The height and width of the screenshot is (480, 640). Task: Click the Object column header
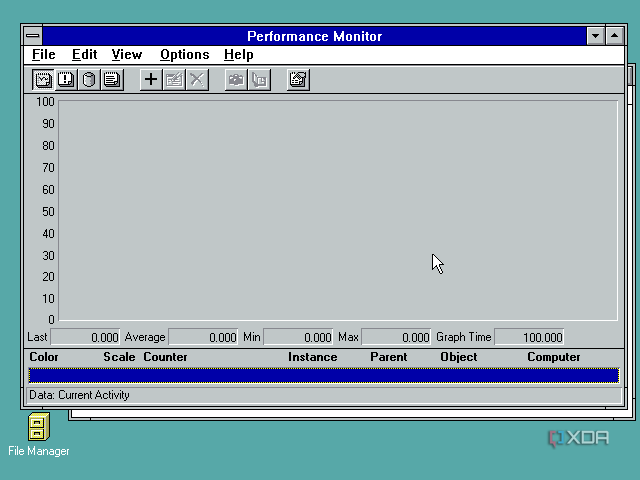pos(459,357)
